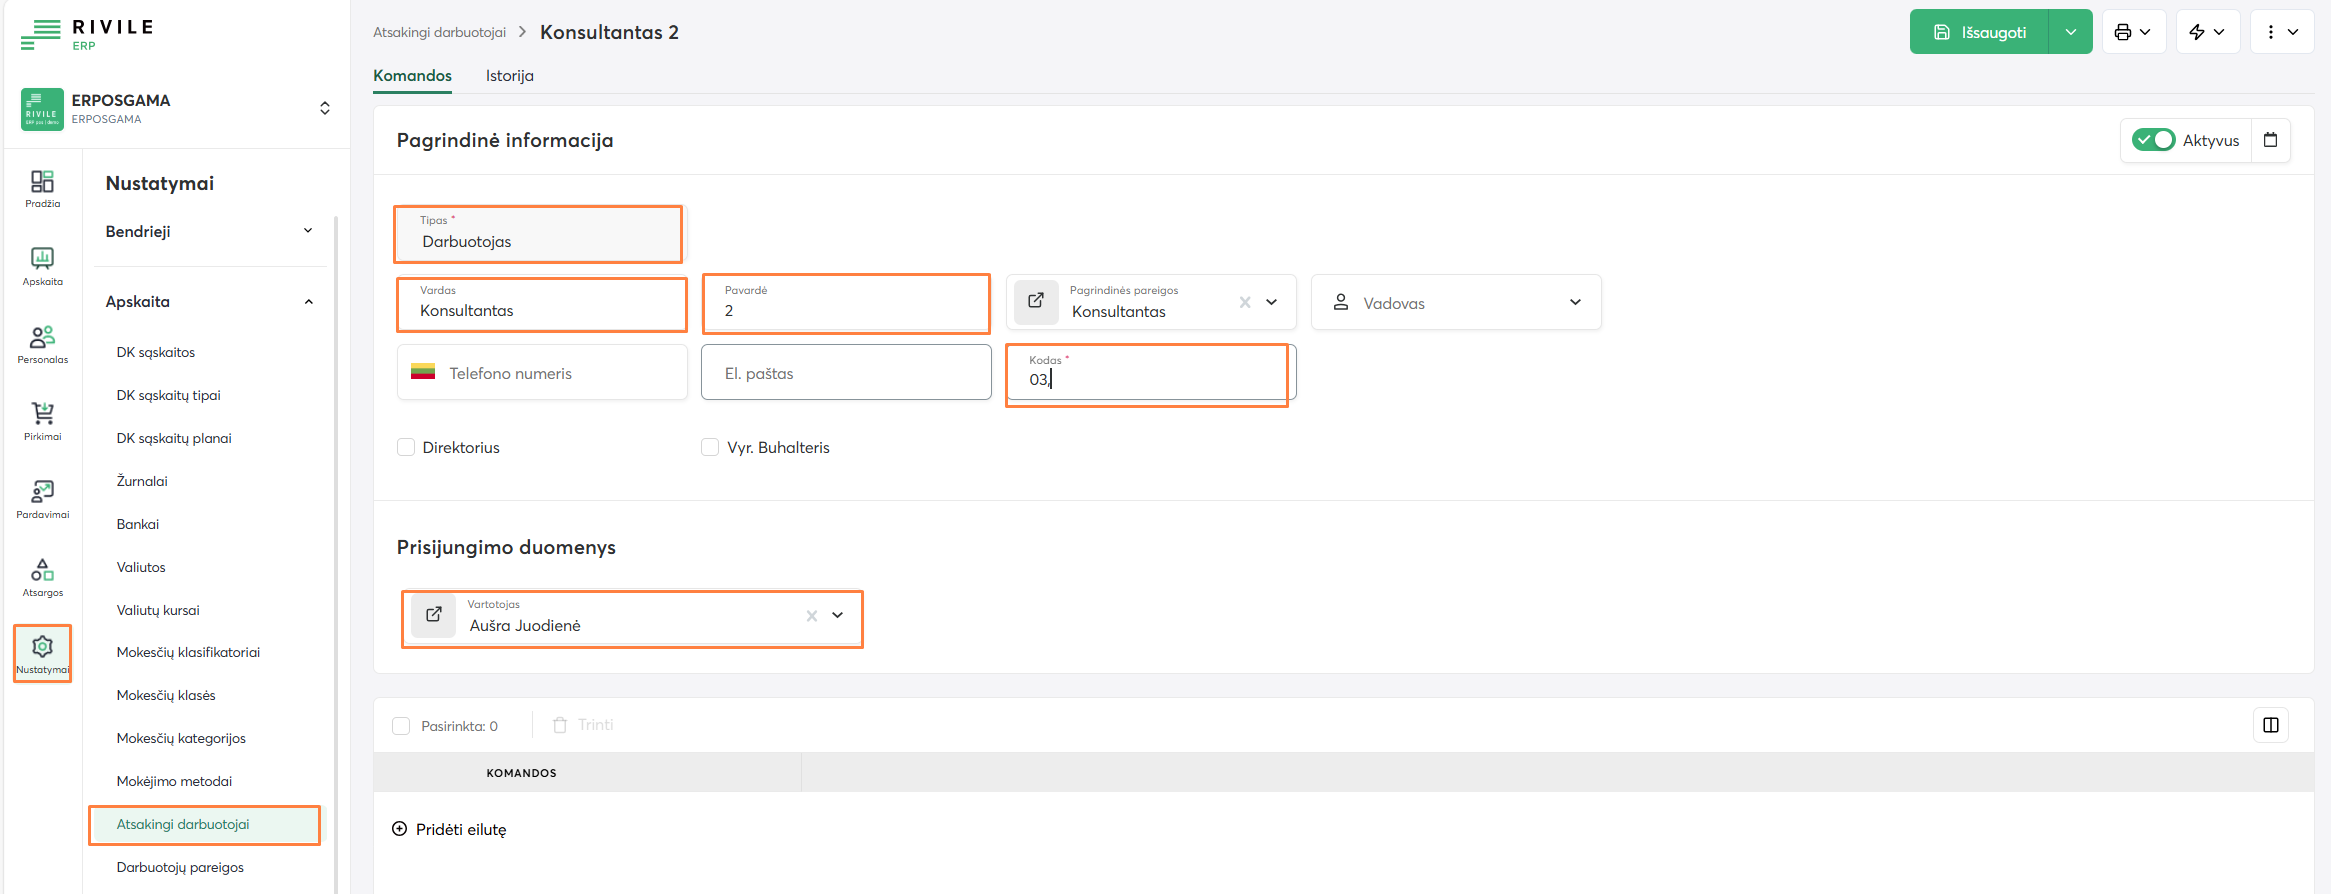Open the Pradžia home sidebar icon

[42, 188]
